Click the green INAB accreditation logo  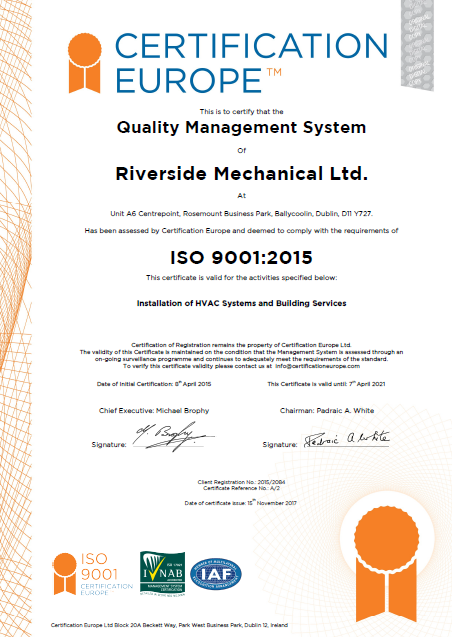(x=162, y=574)
